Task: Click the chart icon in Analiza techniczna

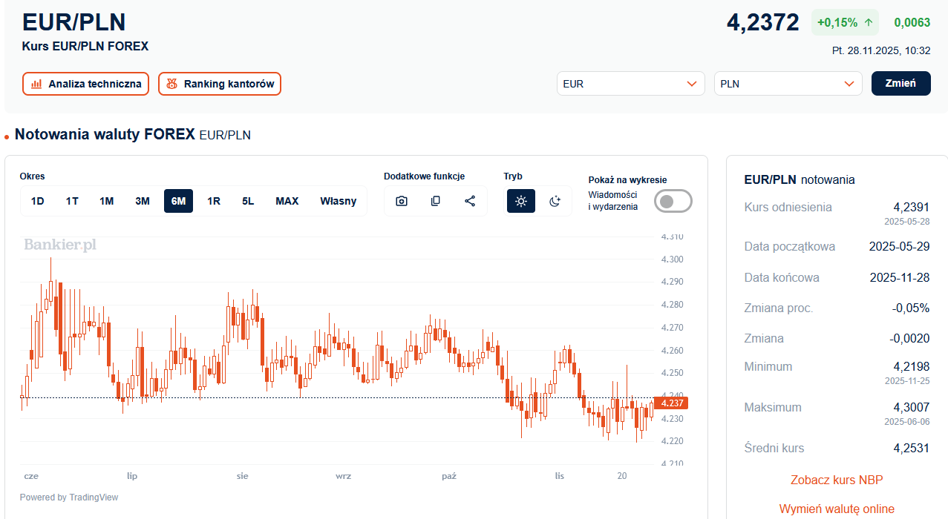Action: [x=37, y=84]
